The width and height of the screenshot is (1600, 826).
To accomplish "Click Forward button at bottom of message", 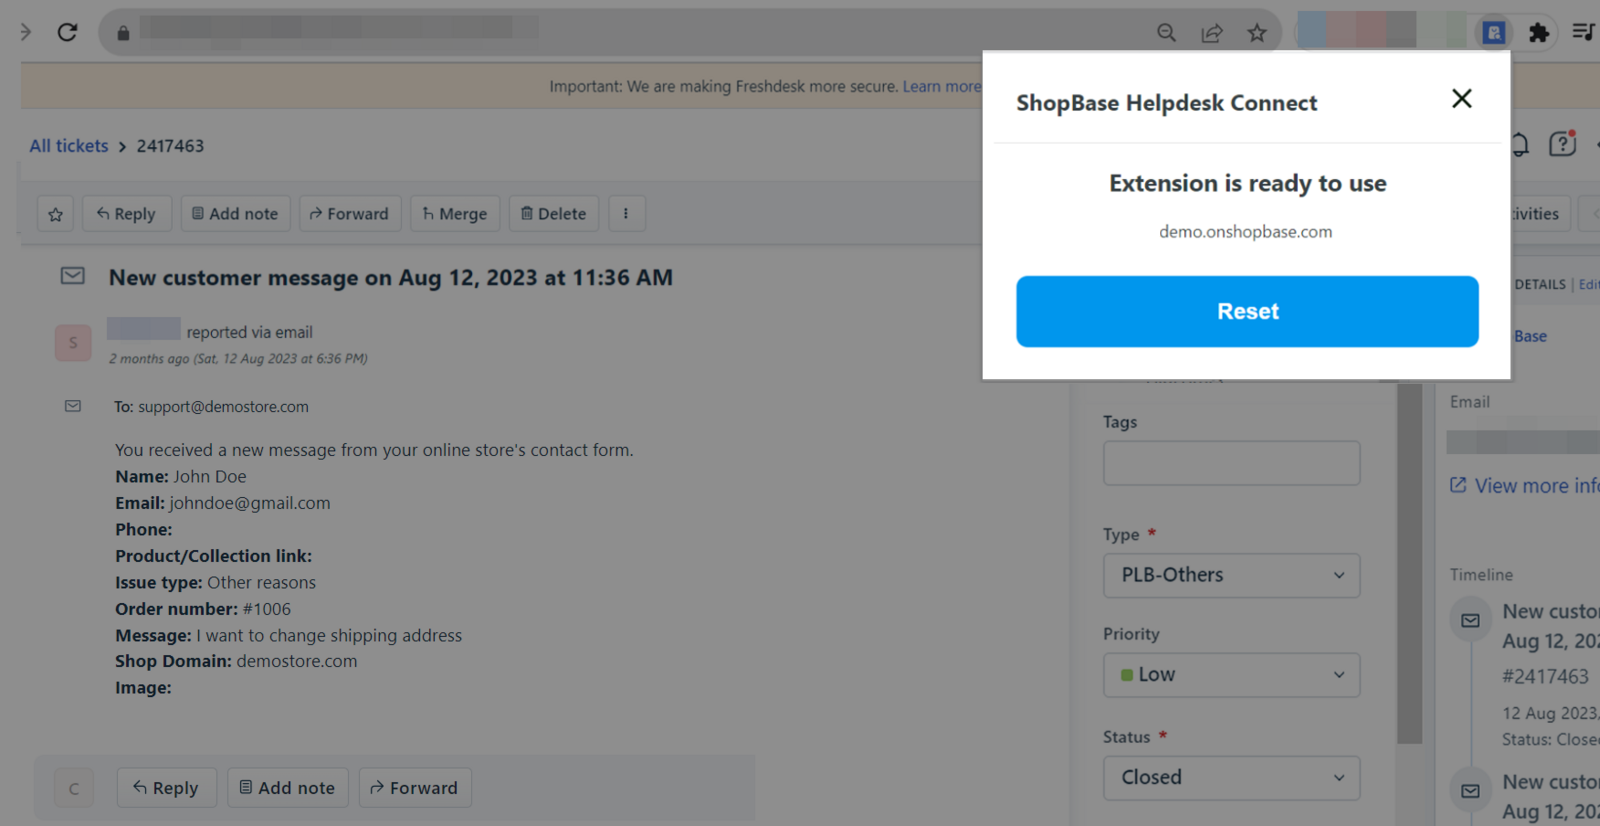I will [x=415, y=788].
